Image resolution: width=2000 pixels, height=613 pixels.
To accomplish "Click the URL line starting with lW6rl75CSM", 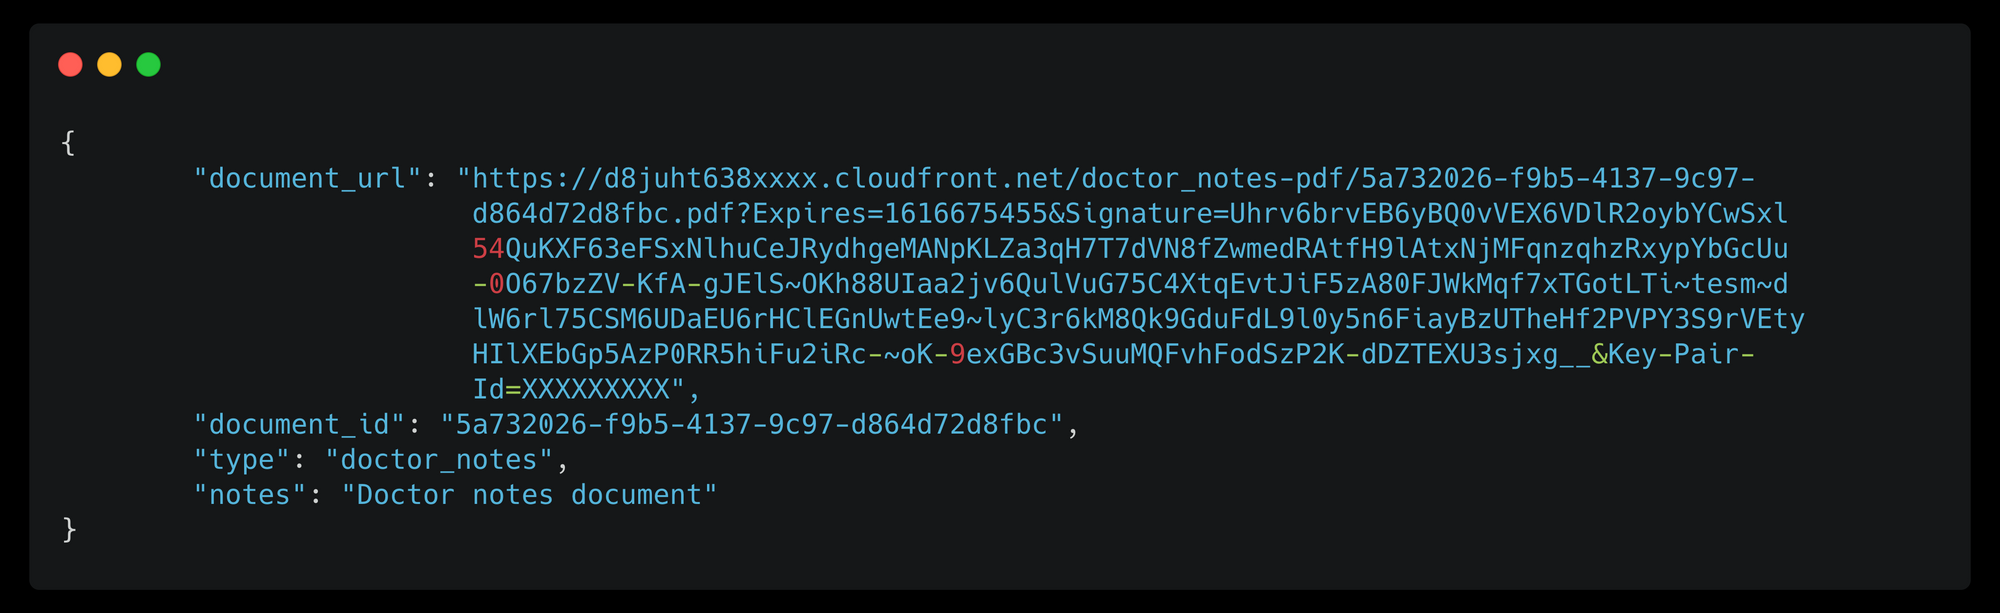I will (1139, 320).
